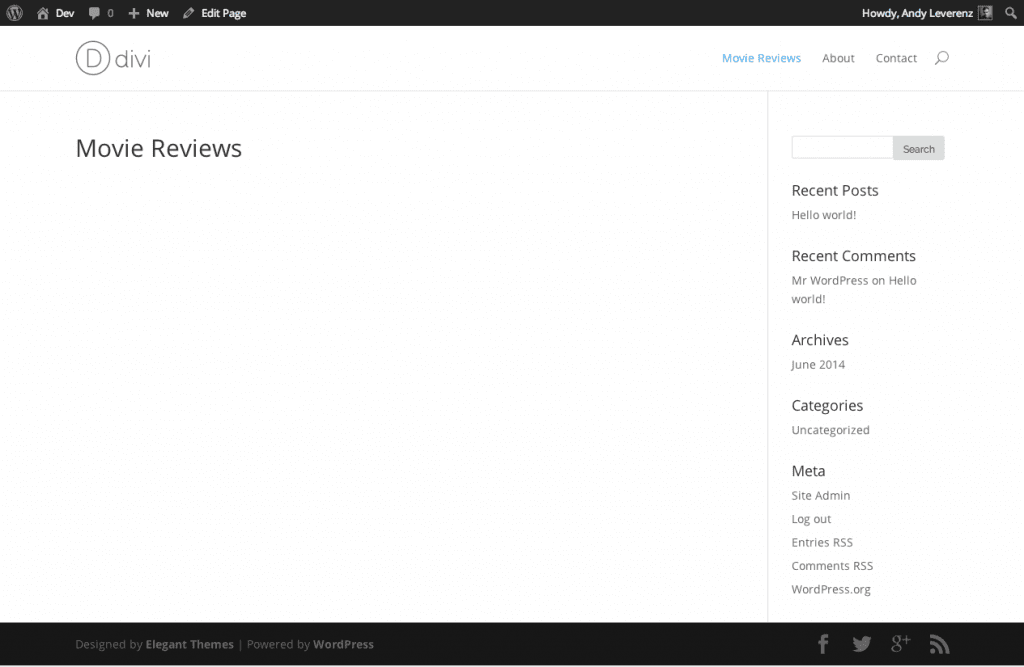1024x667 pixels.
Task: Open the Hello world! recent post
Action: (823, 215)
